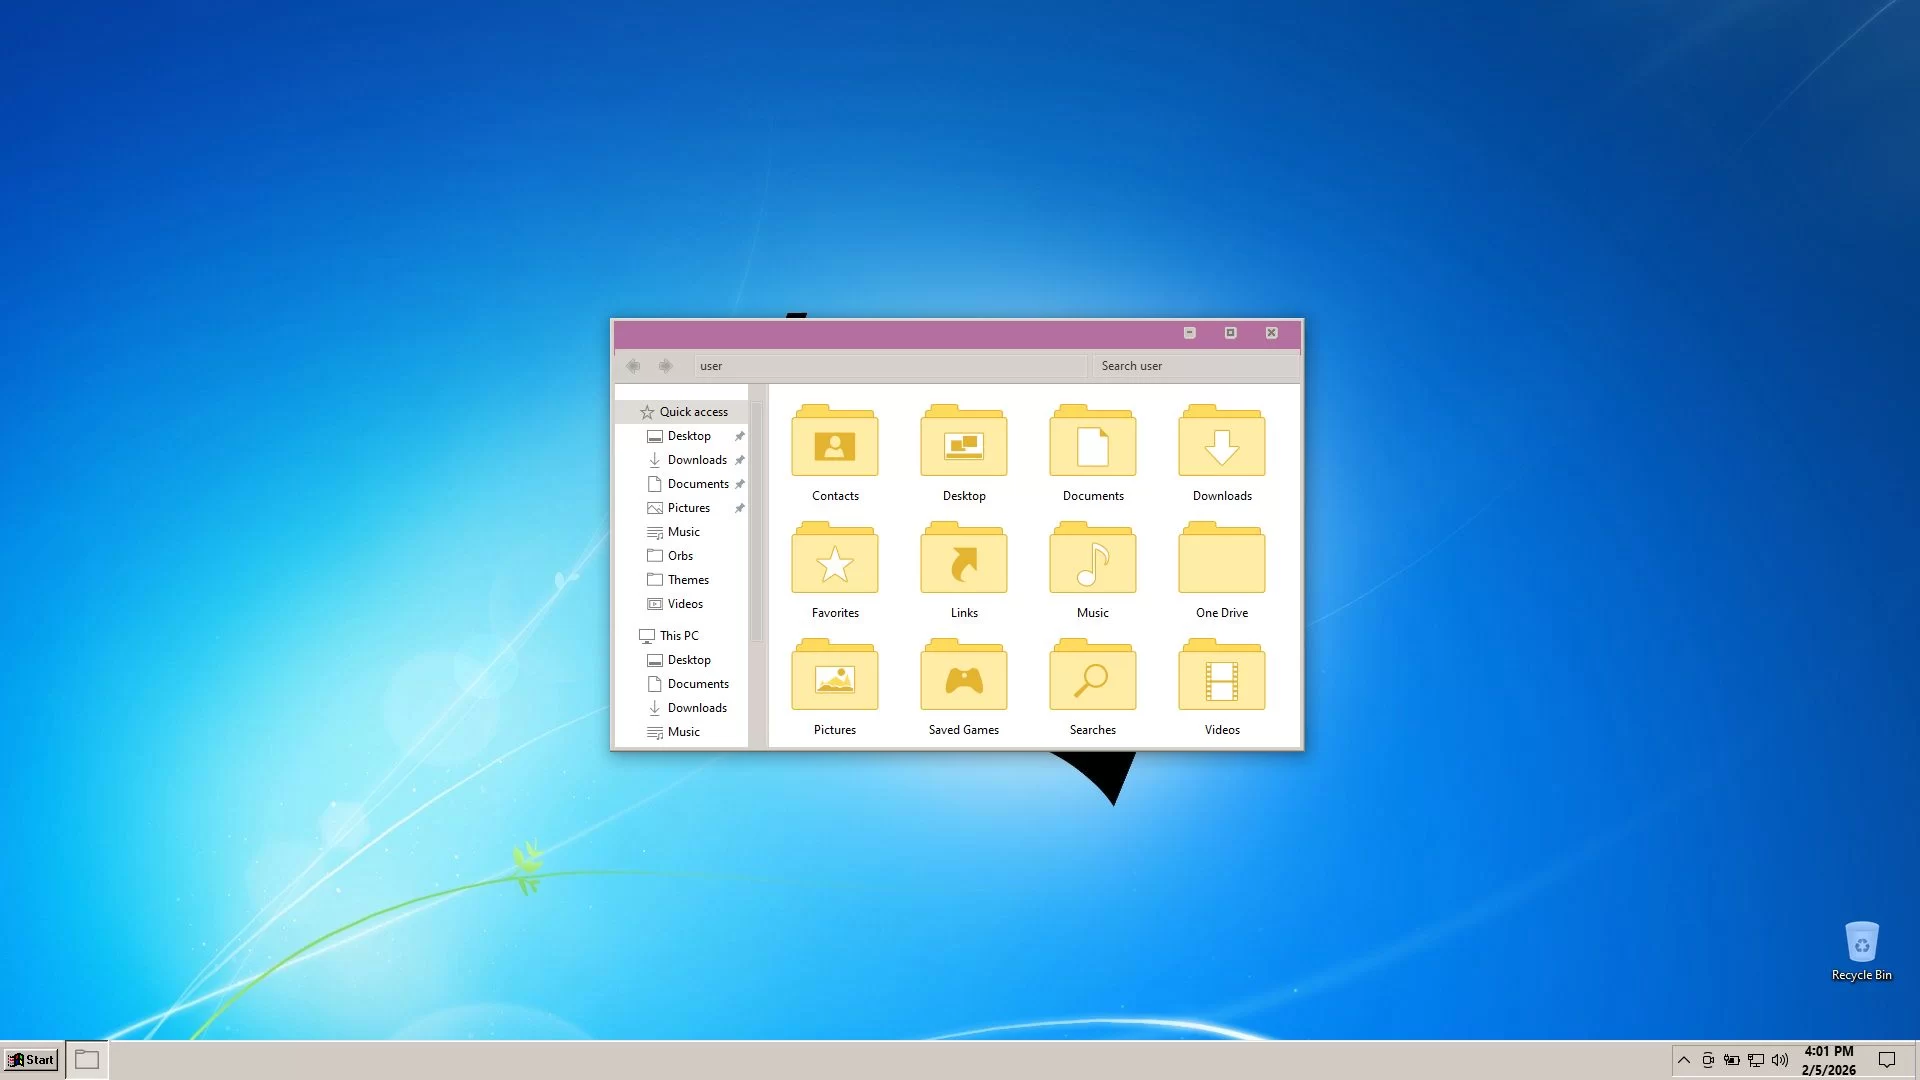This screenshot has height=1080, width=1920.
Task: Click the pin next to Pictures
Action: pos(740,508)
